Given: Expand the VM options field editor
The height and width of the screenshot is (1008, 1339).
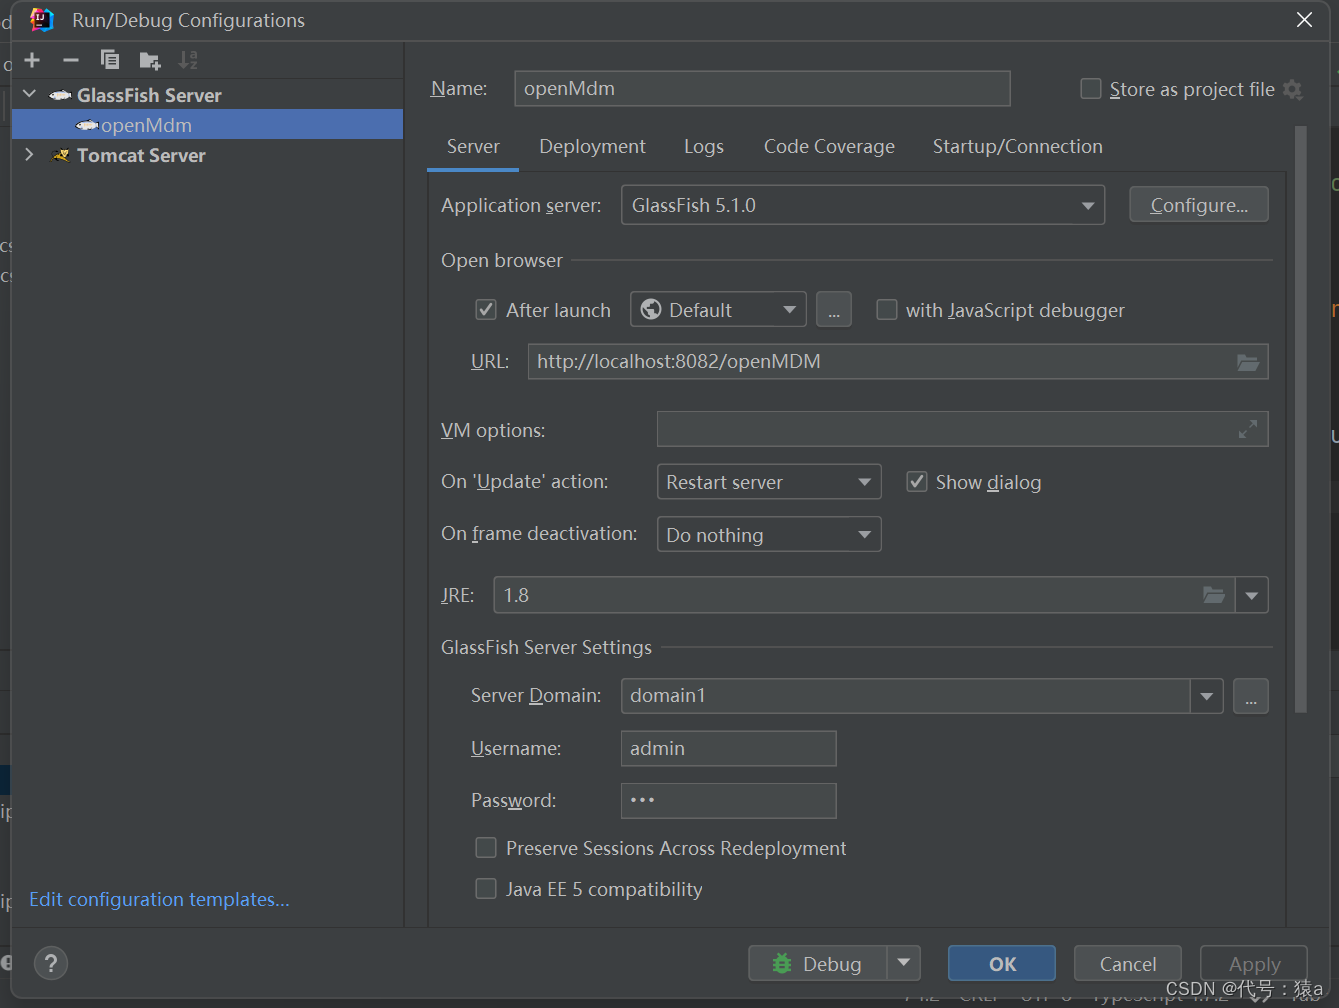Looking at the screenshot, I should point(1248,430).
